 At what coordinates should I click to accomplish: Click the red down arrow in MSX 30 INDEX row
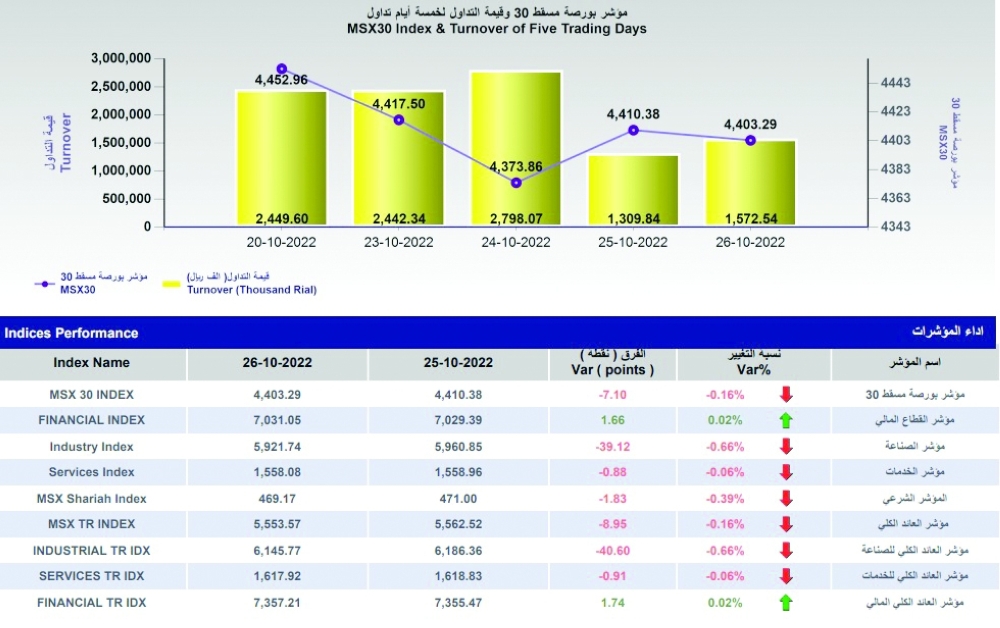785,394
